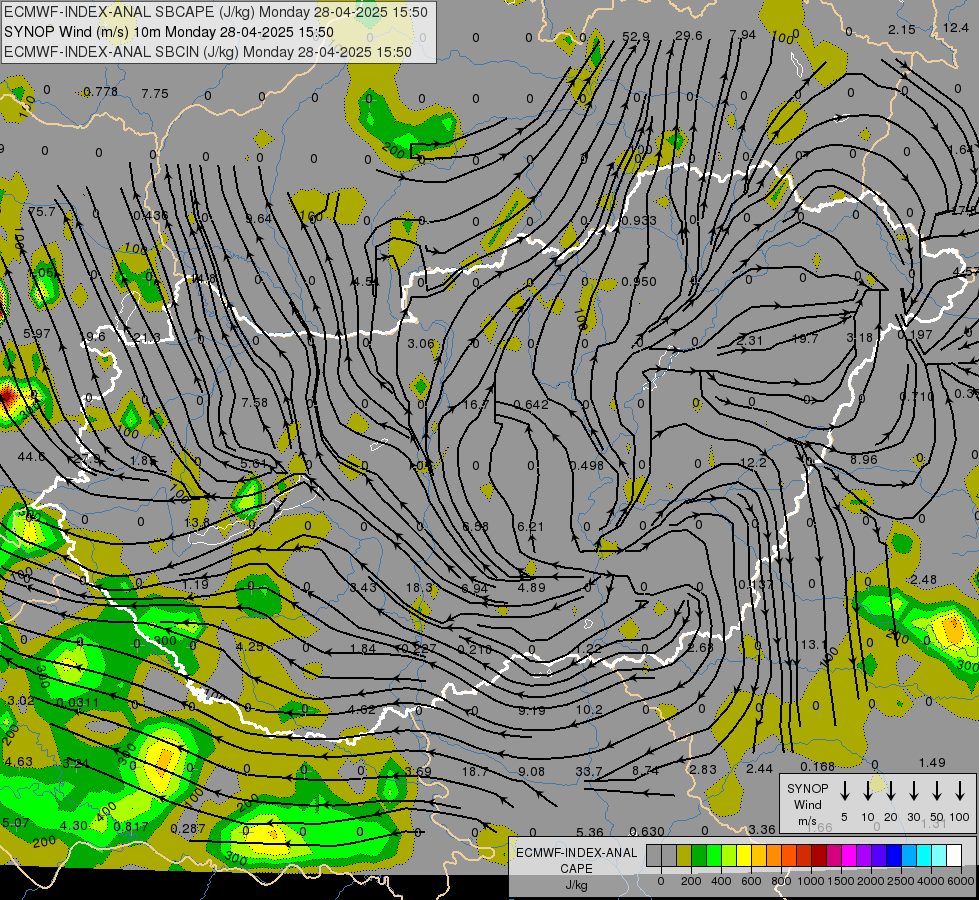Click the map value 0.817
Viewport: 979px width, 900px height.
(131, 826)
